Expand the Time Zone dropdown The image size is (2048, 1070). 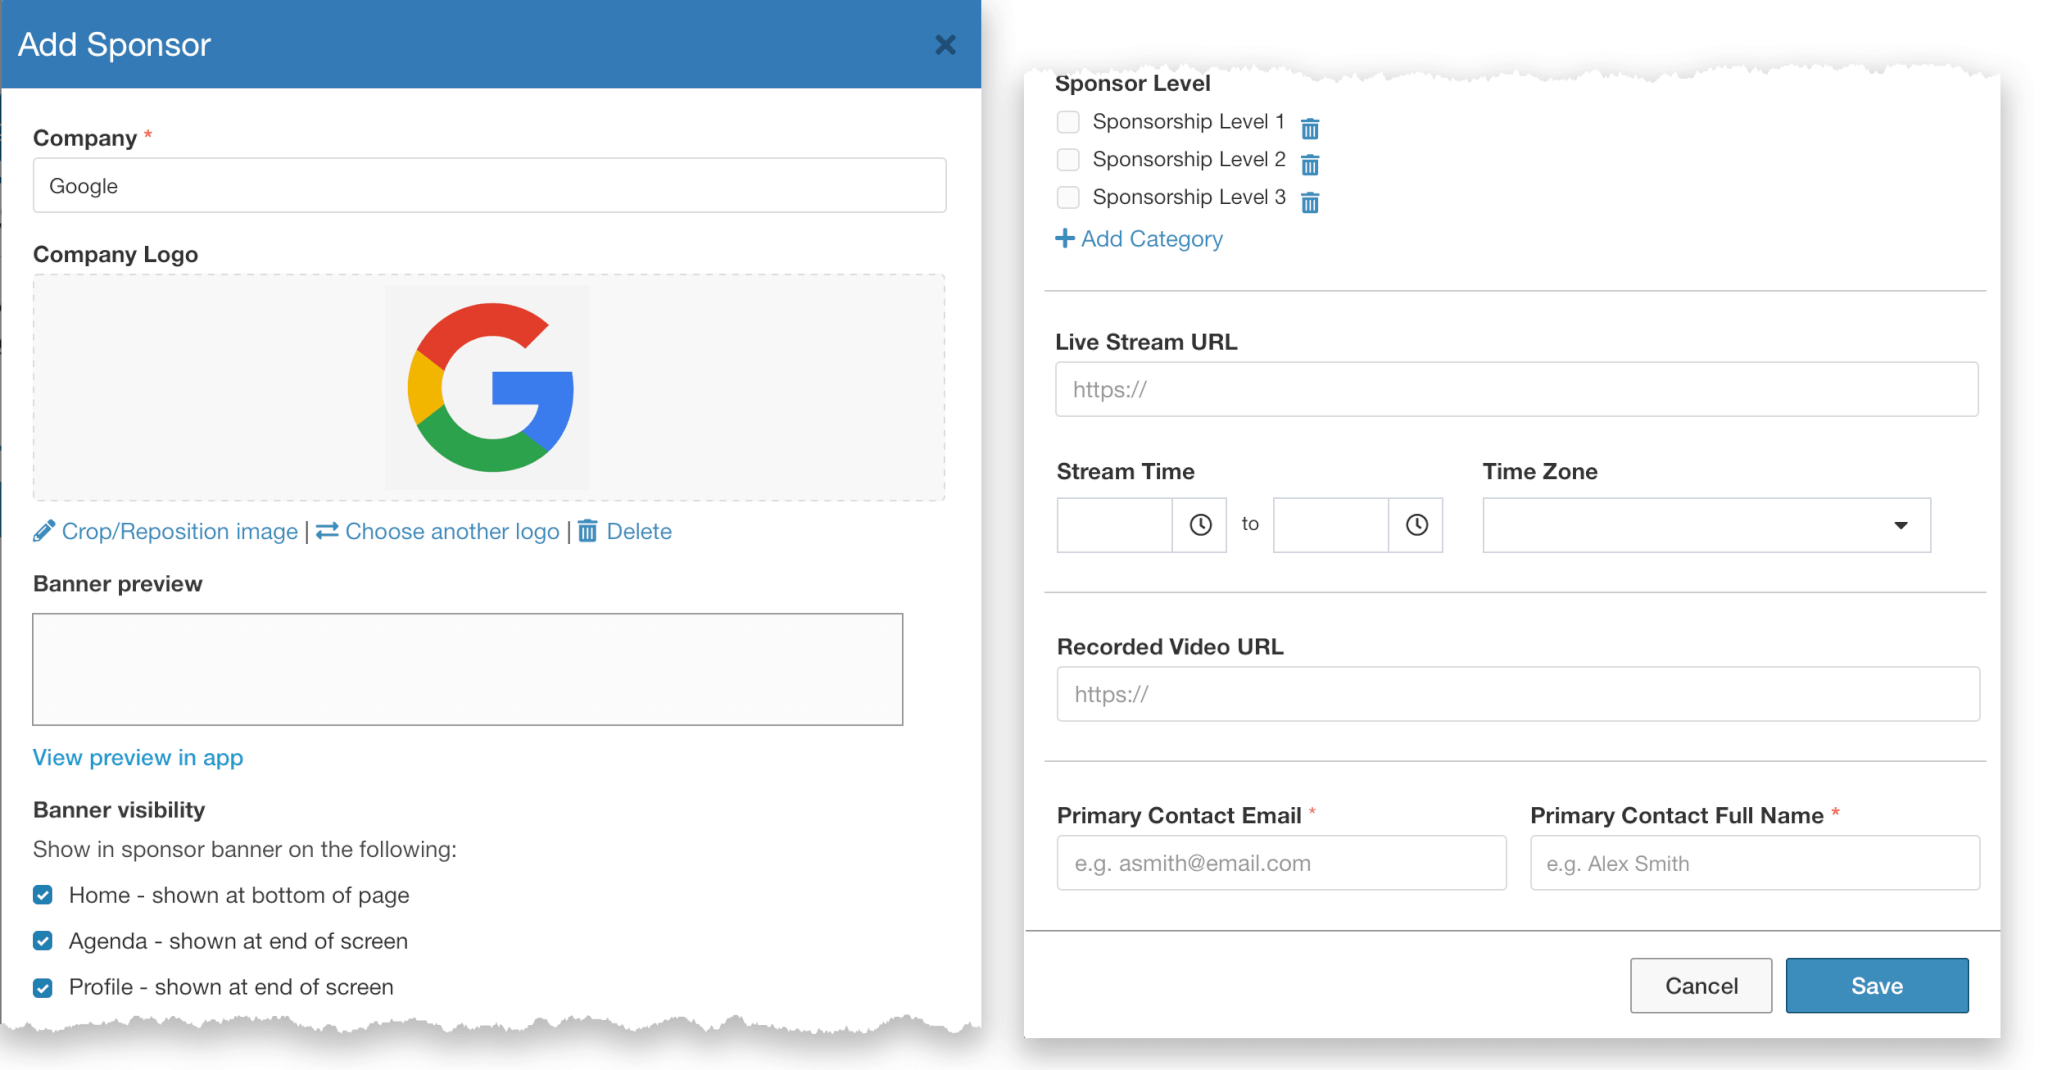point(1706,525)
